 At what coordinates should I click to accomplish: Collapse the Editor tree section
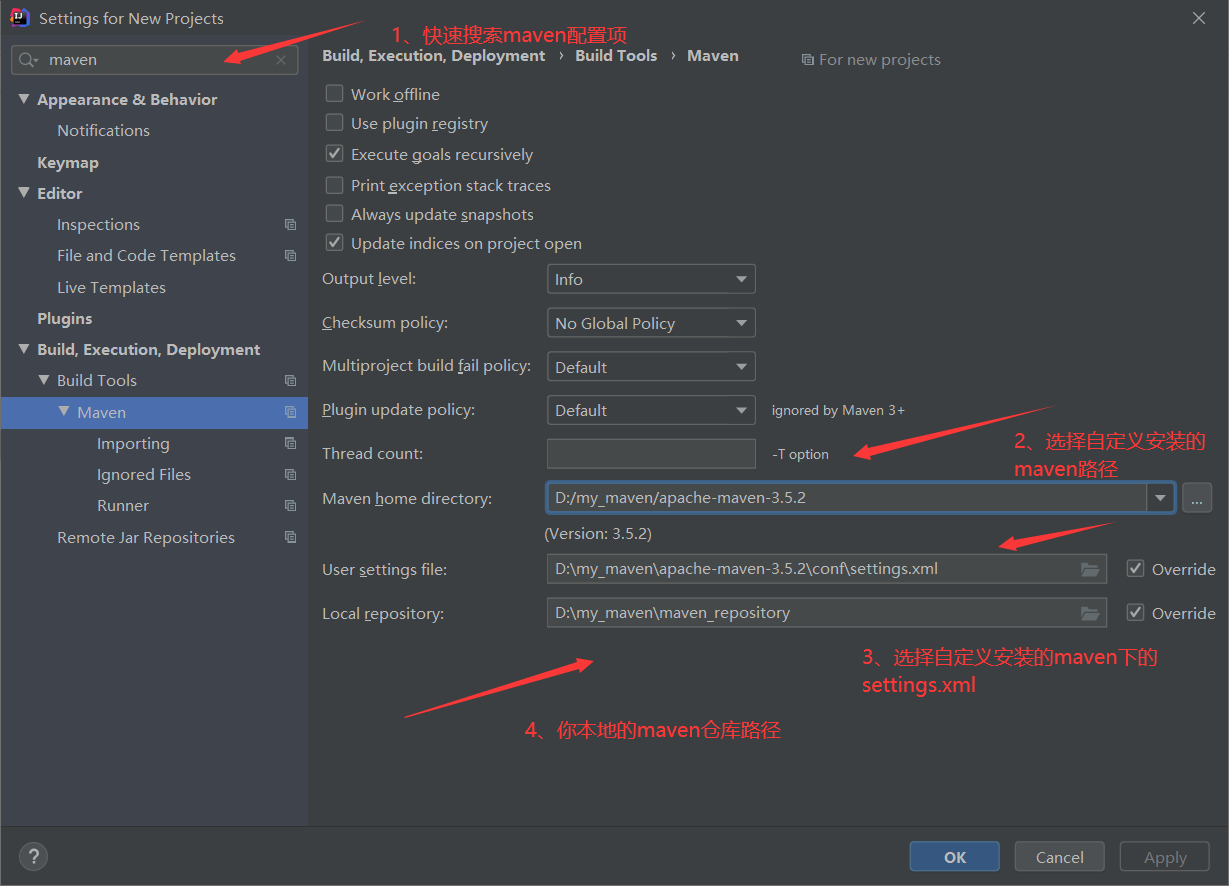pyautogui.click(x=24, y=193)
